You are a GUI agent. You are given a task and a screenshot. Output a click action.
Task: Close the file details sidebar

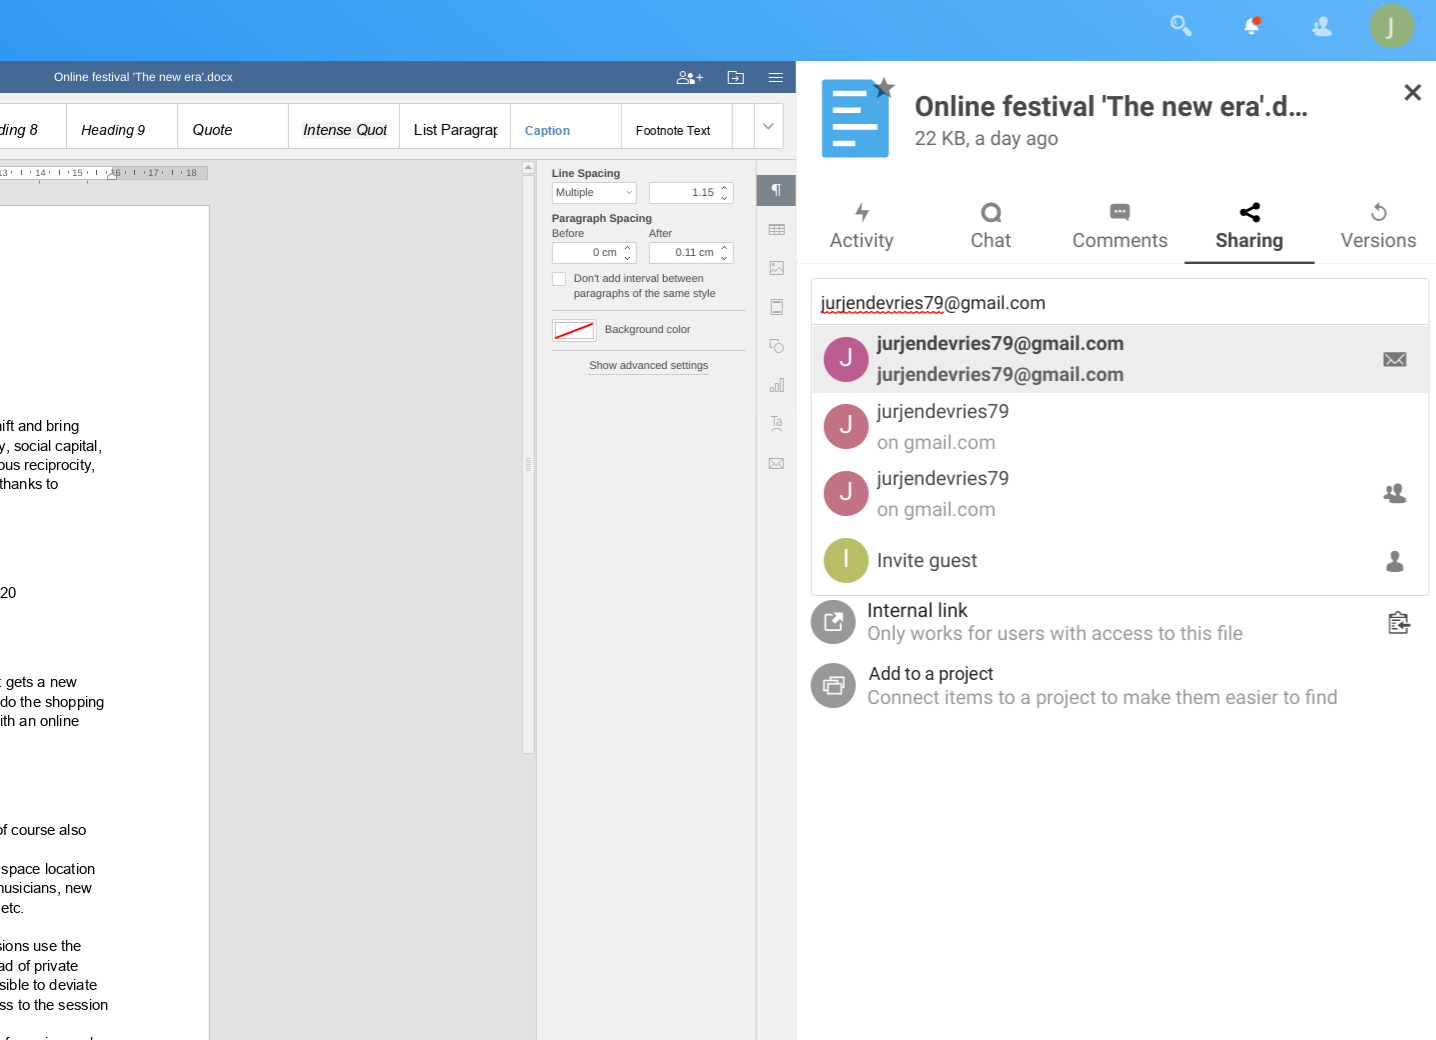(1412, 93)
